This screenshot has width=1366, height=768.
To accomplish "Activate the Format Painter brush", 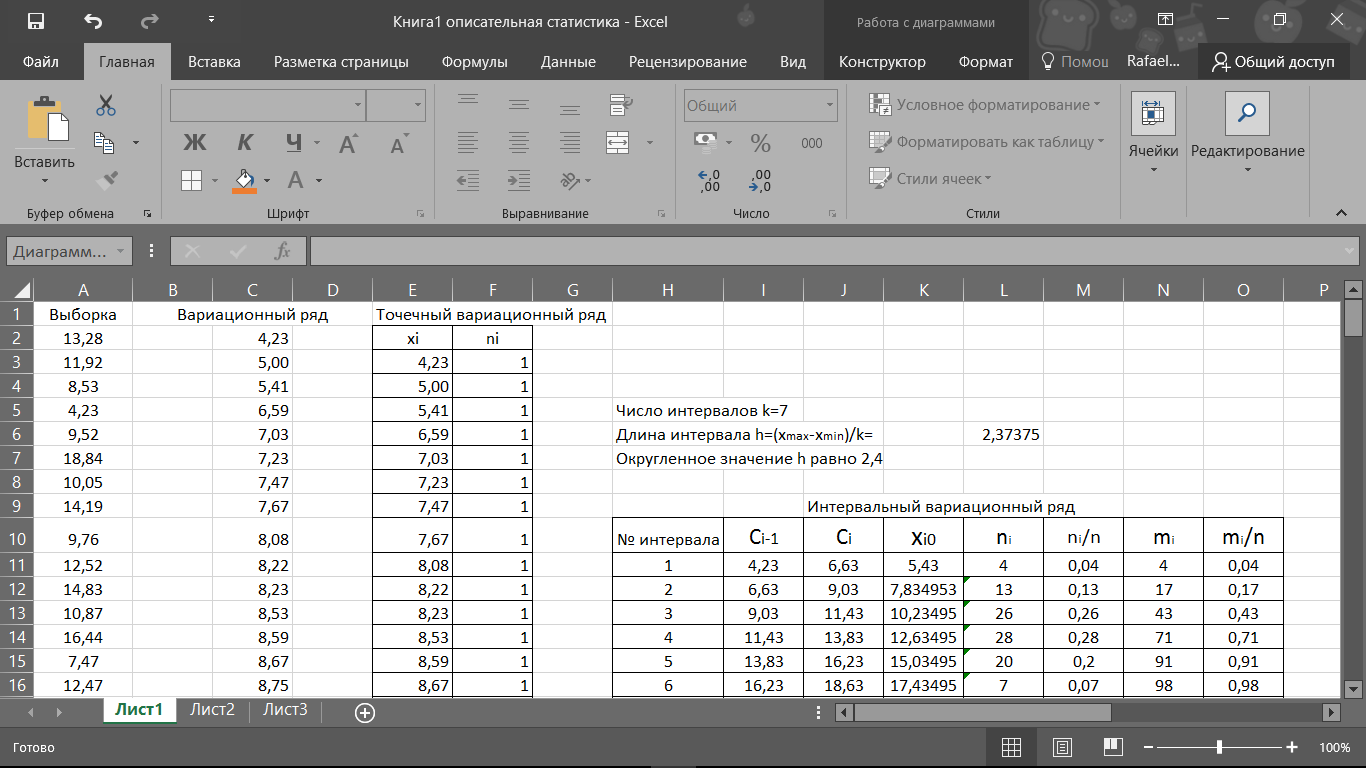I will (x=106, y=180).
